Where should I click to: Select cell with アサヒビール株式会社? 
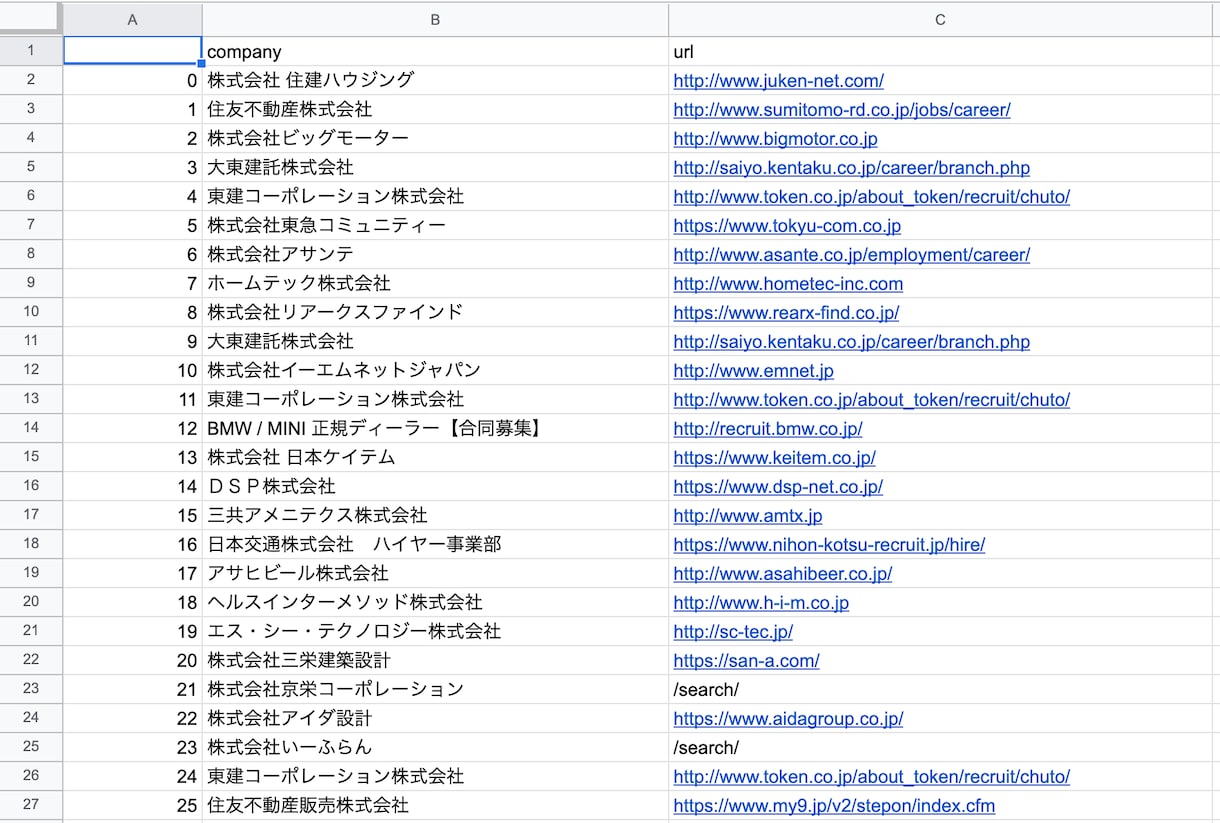point(435,573)
